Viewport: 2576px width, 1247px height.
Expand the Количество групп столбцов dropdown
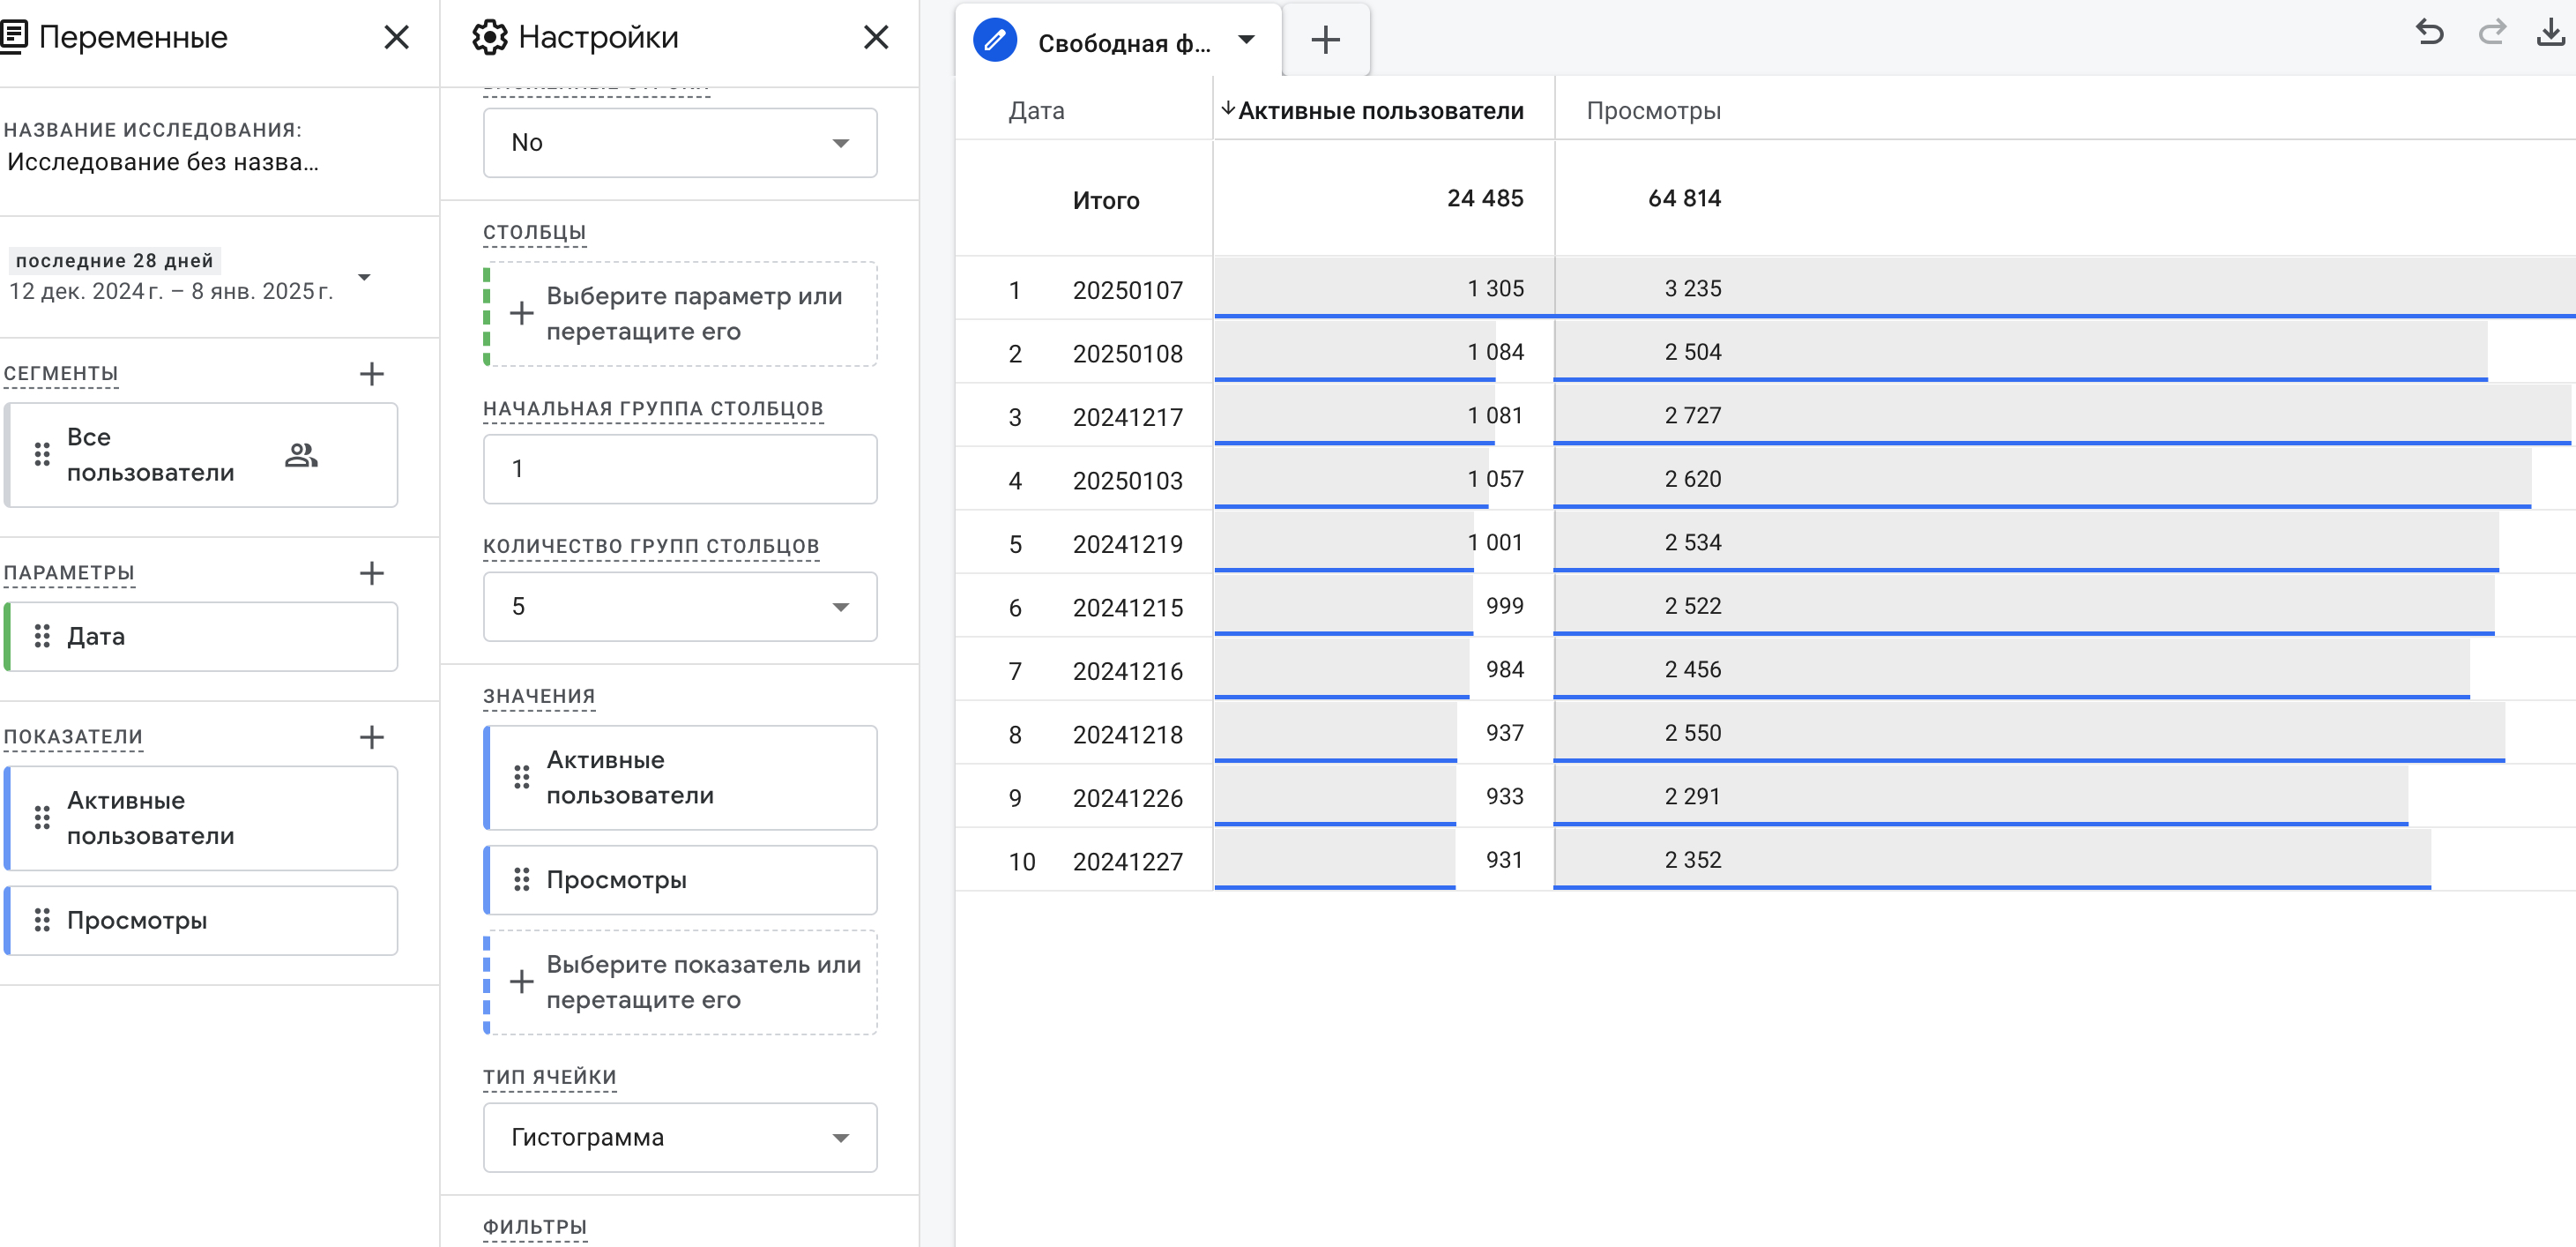coord(680,607)
